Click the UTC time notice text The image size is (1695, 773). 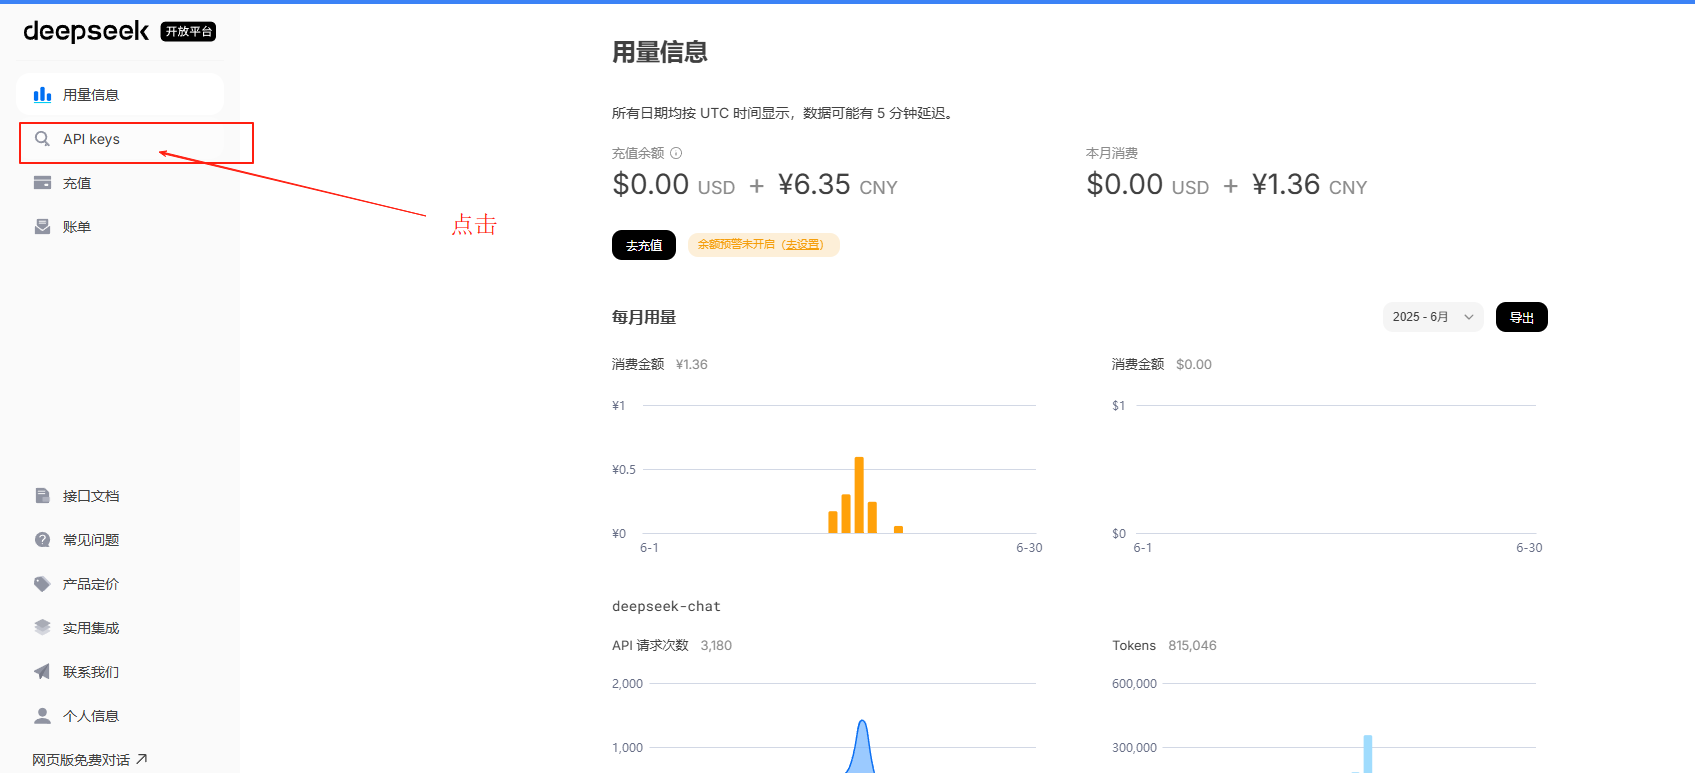pos(784,113)
